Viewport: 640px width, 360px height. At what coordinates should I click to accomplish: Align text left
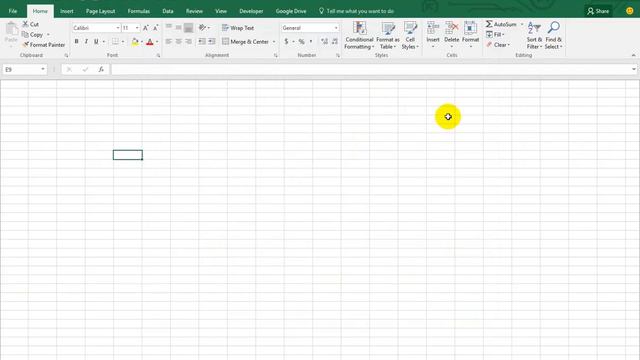click(169, 42)
